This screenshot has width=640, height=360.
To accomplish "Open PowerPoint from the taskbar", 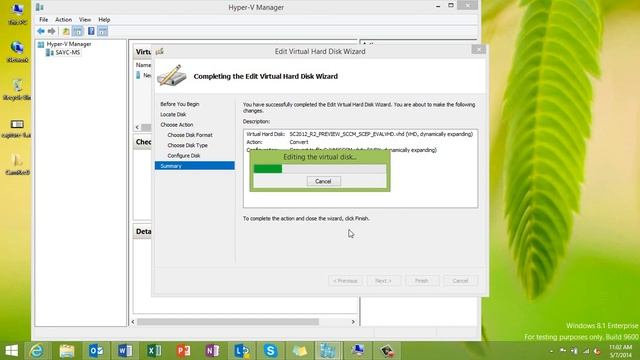I will click(183, 351).
